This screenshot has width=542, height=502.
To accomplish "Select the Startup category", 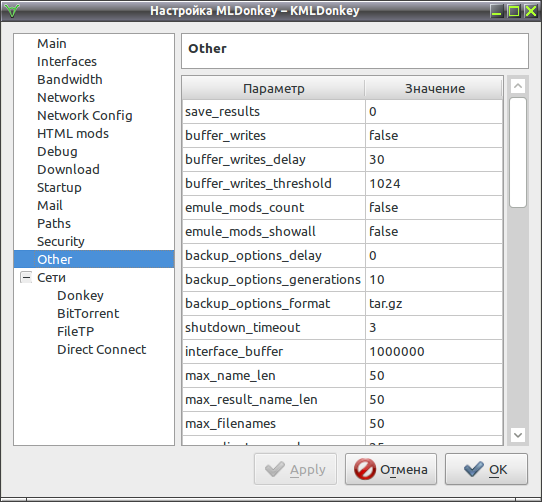I will tap(59, 187).
